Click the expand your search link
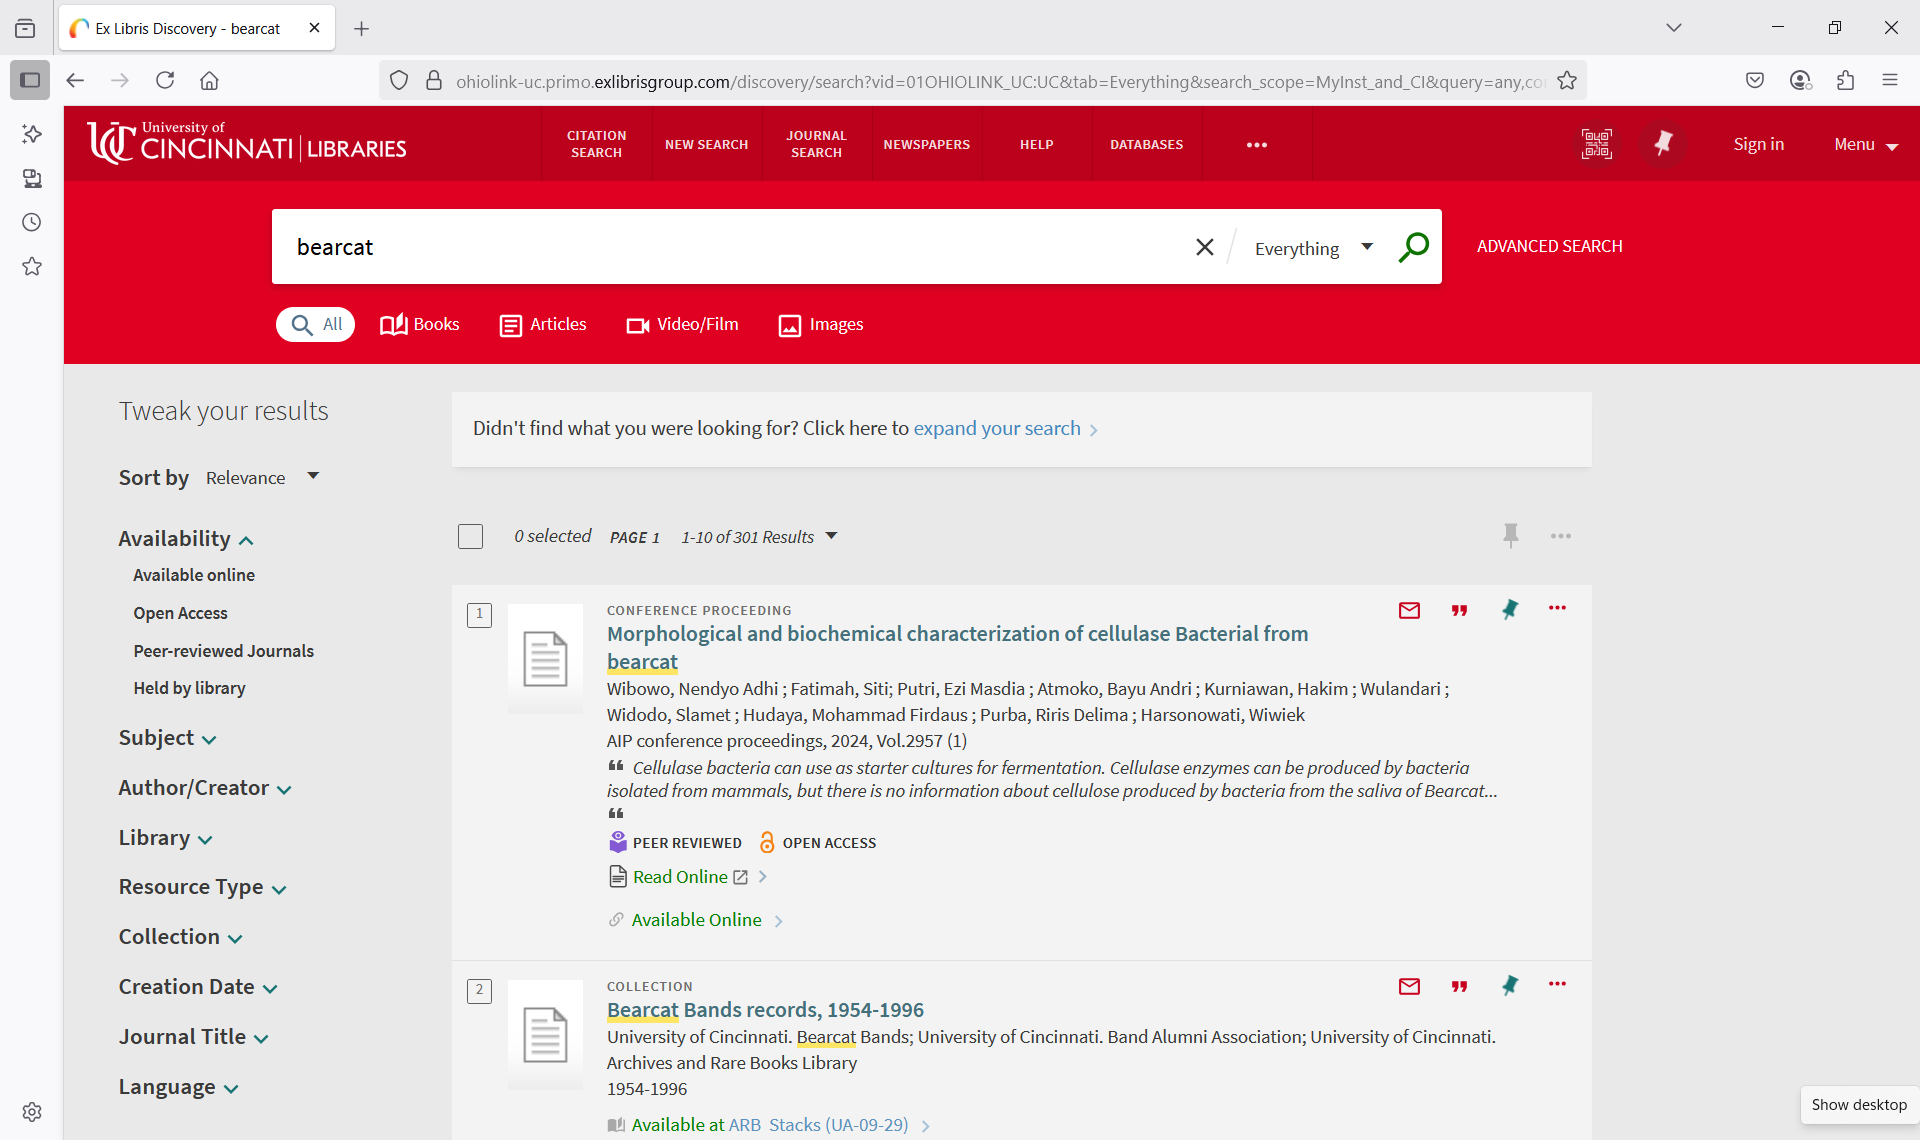The height and width of the screenshot is (1140, 1920). (996, 428)
